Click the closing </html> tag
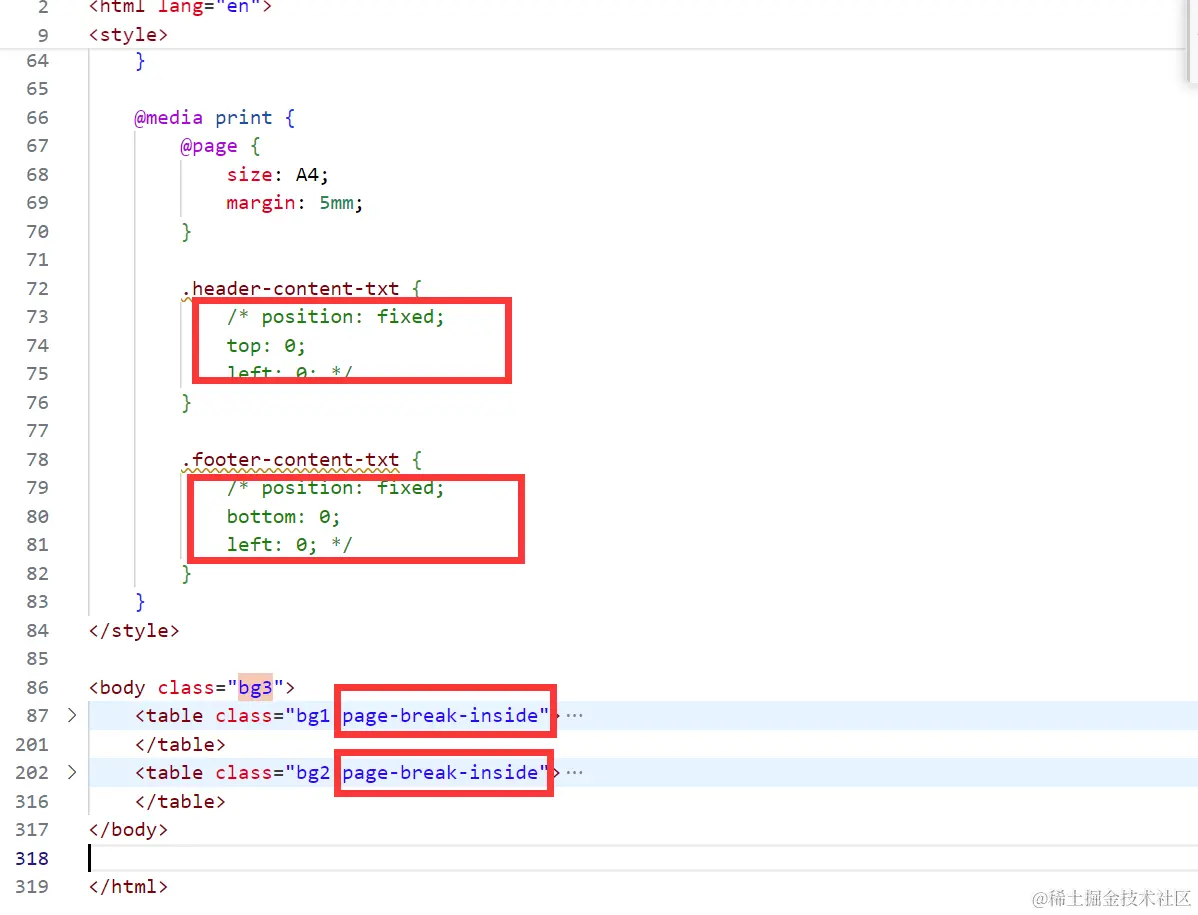The image size is (1198, 915). tap(128, 887)
